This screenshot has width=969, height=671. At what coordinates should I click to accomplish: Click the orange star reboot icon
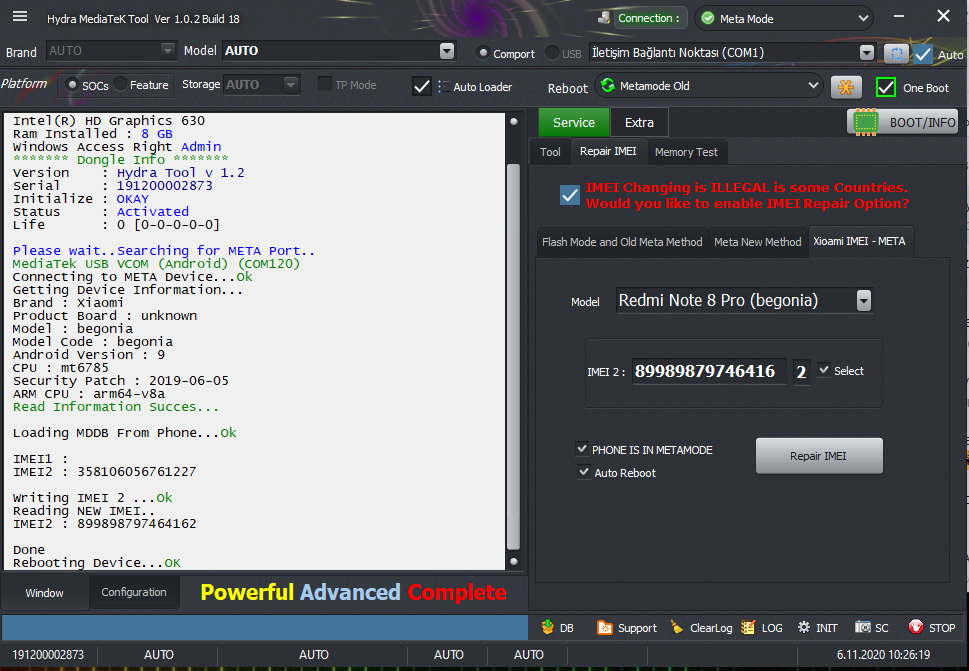coord(846,87)
